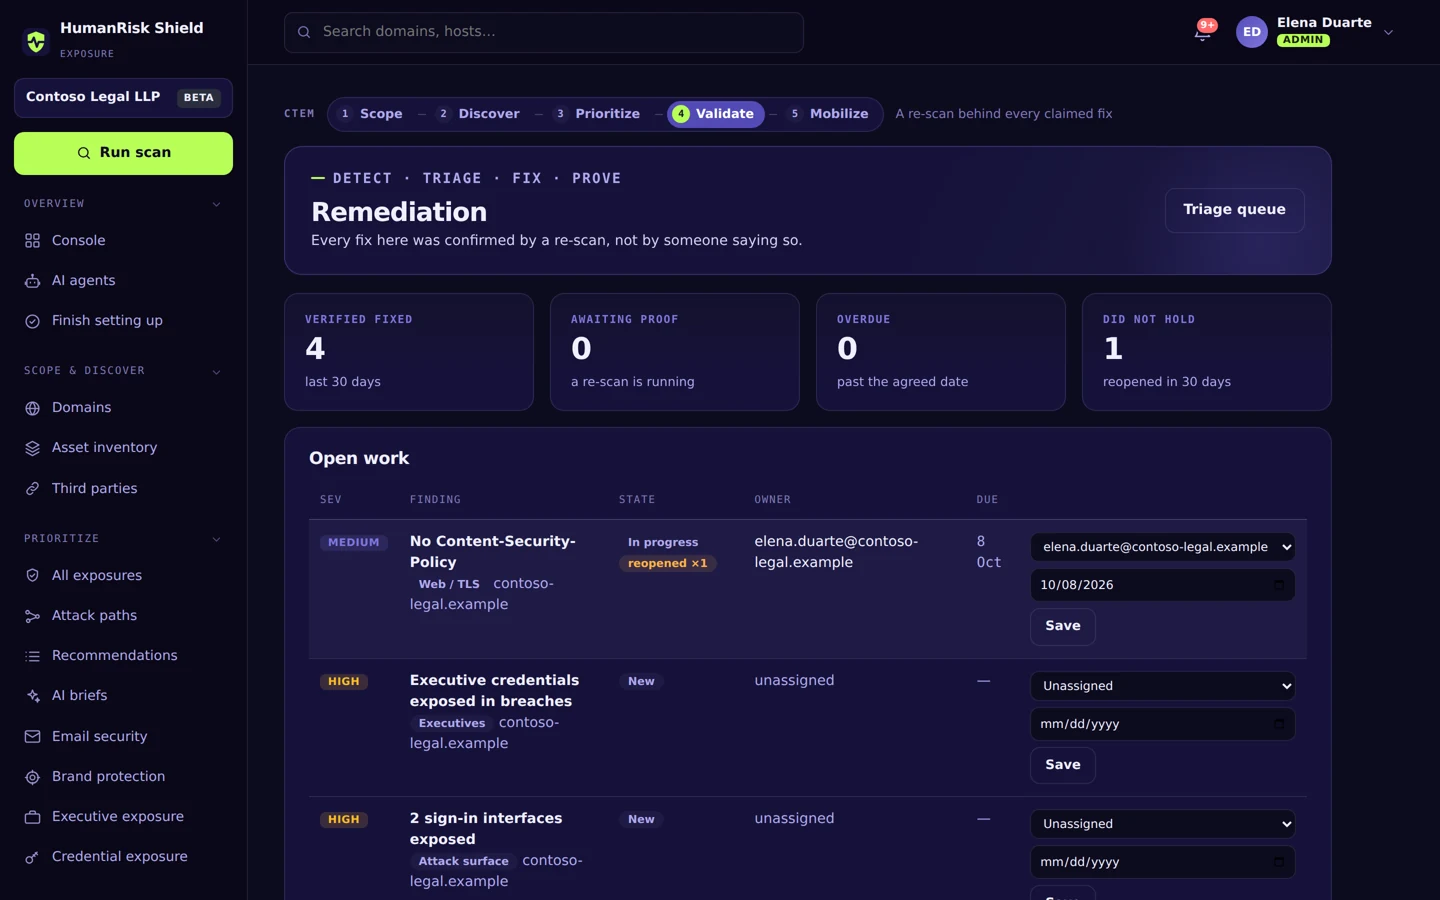The width and height of the screenshot is (1440, 900).
Task: Click the Verified Fixed stat card
Action: pyautogui.click(x=409, y=352)
